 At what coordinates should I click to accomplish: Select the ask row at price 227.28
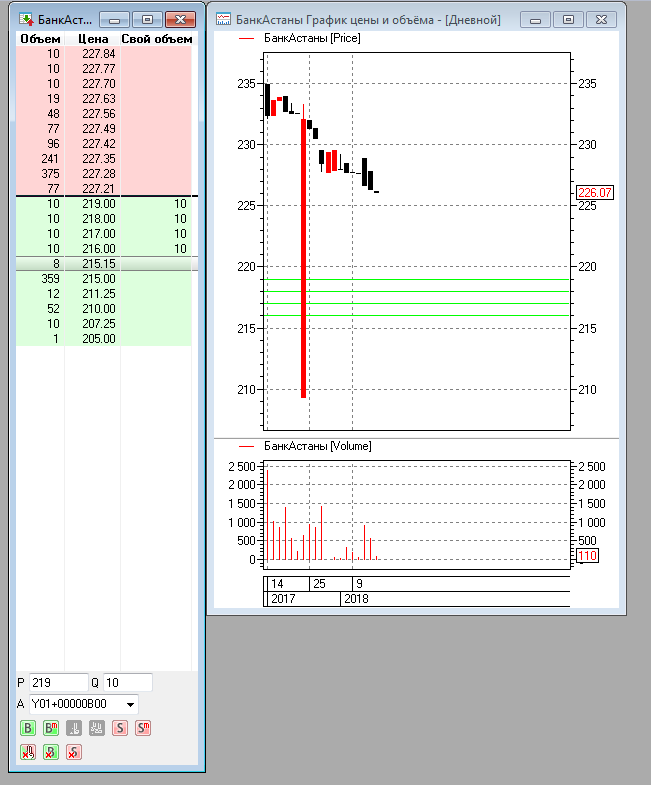point(104,174)
